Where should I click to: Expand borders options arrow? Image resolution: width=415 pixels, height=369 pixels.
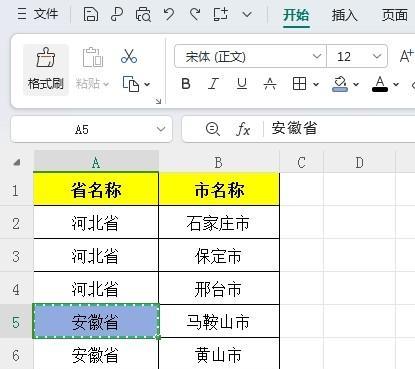[316, 84]
